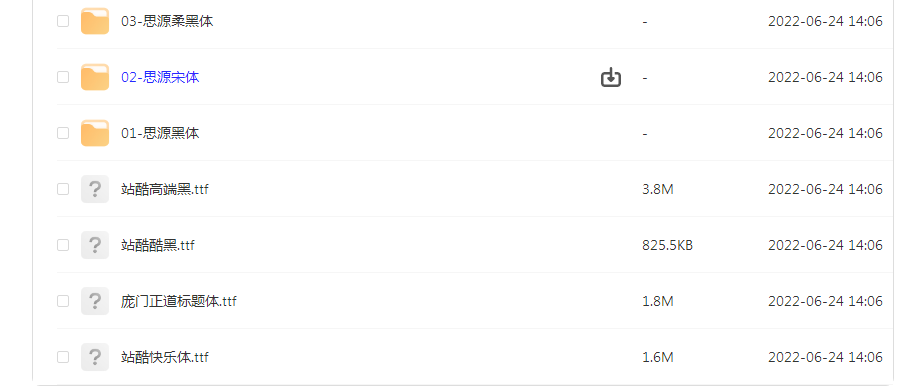Tick the checkbox for 03-思源柔黑体

click(x=63, y=21)
